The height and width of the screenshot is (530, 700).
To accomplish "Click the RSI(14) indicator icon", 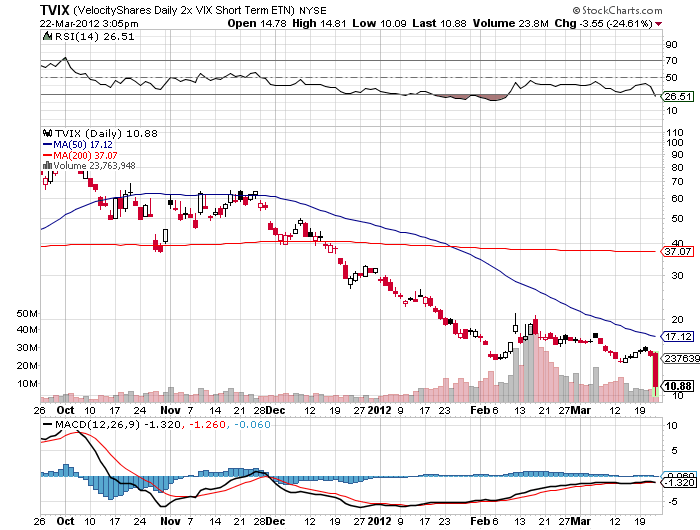I will [x=47, y=36].
